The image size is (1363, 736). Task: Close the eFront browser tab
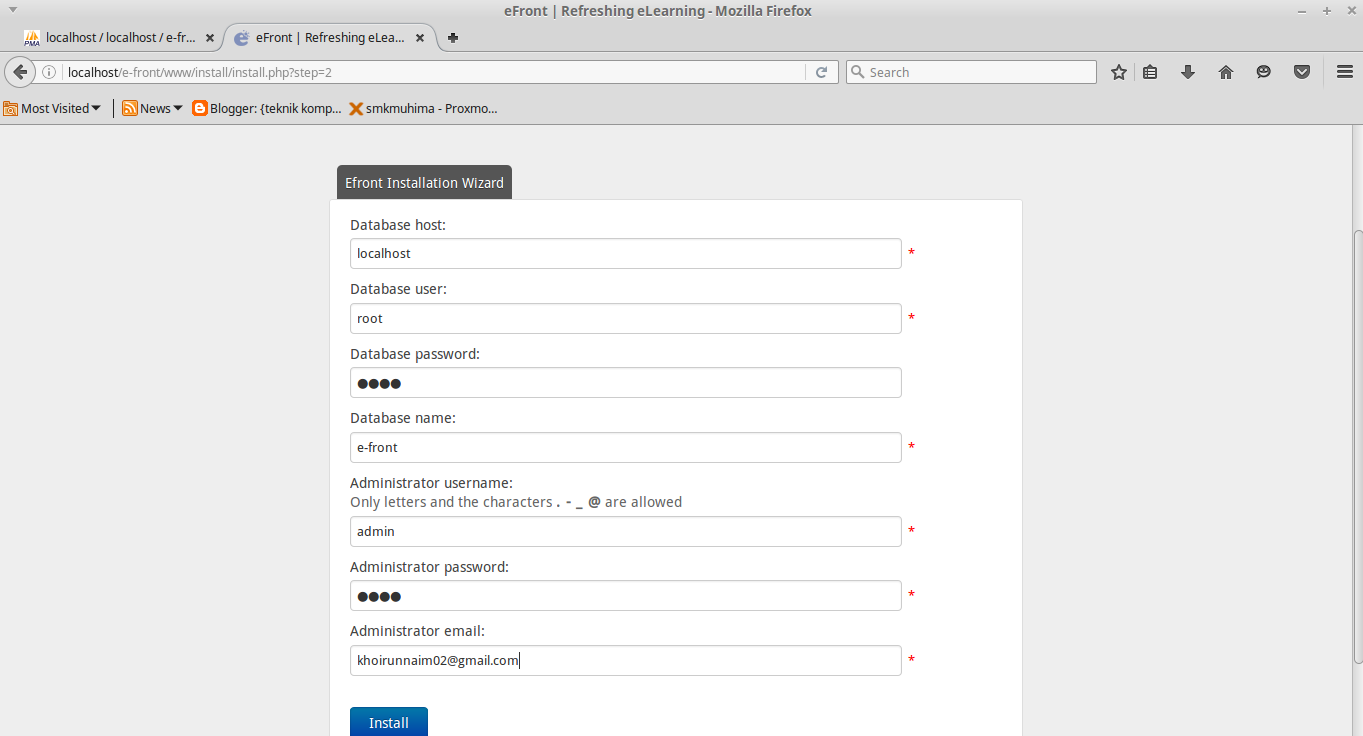419,38
